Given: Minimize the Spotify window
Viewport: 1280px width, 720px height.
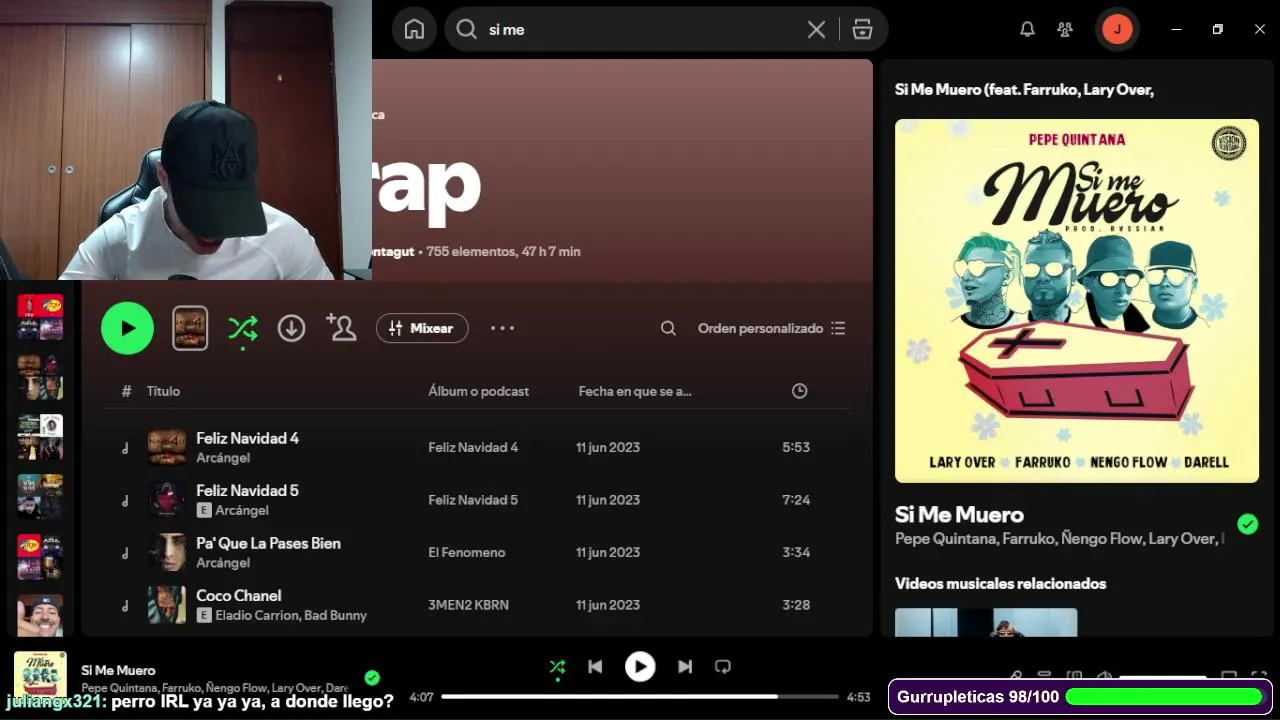Looking at the screenshot, I should coord(1176,29).
